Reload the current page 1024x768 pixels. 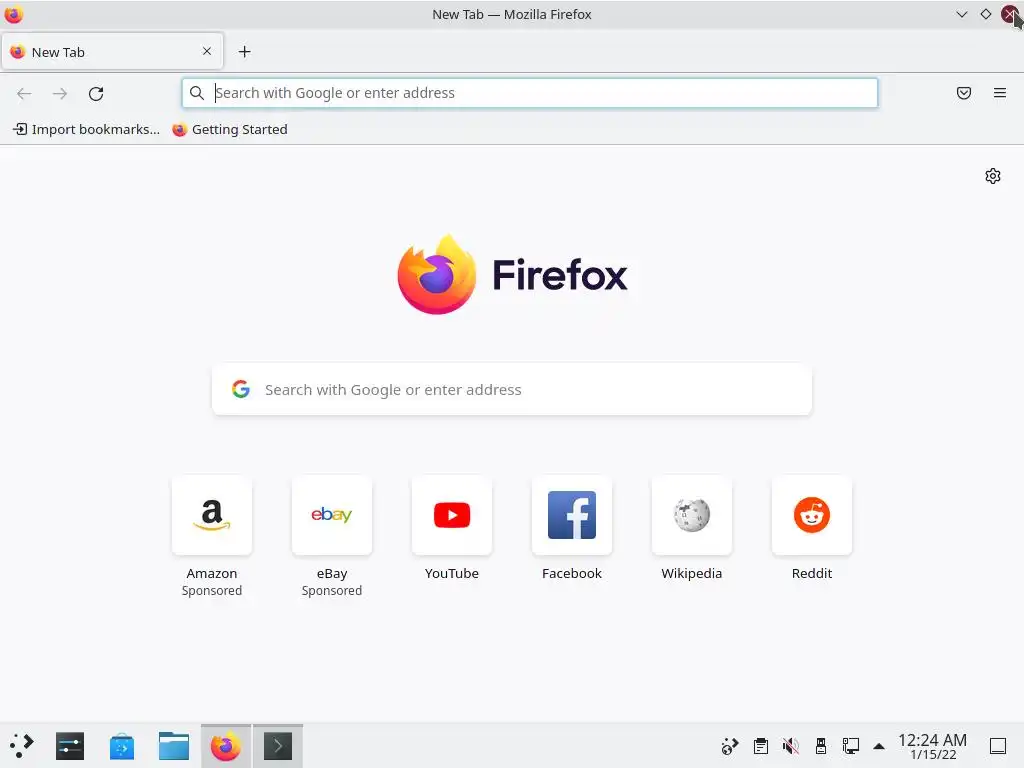[96, 93]
